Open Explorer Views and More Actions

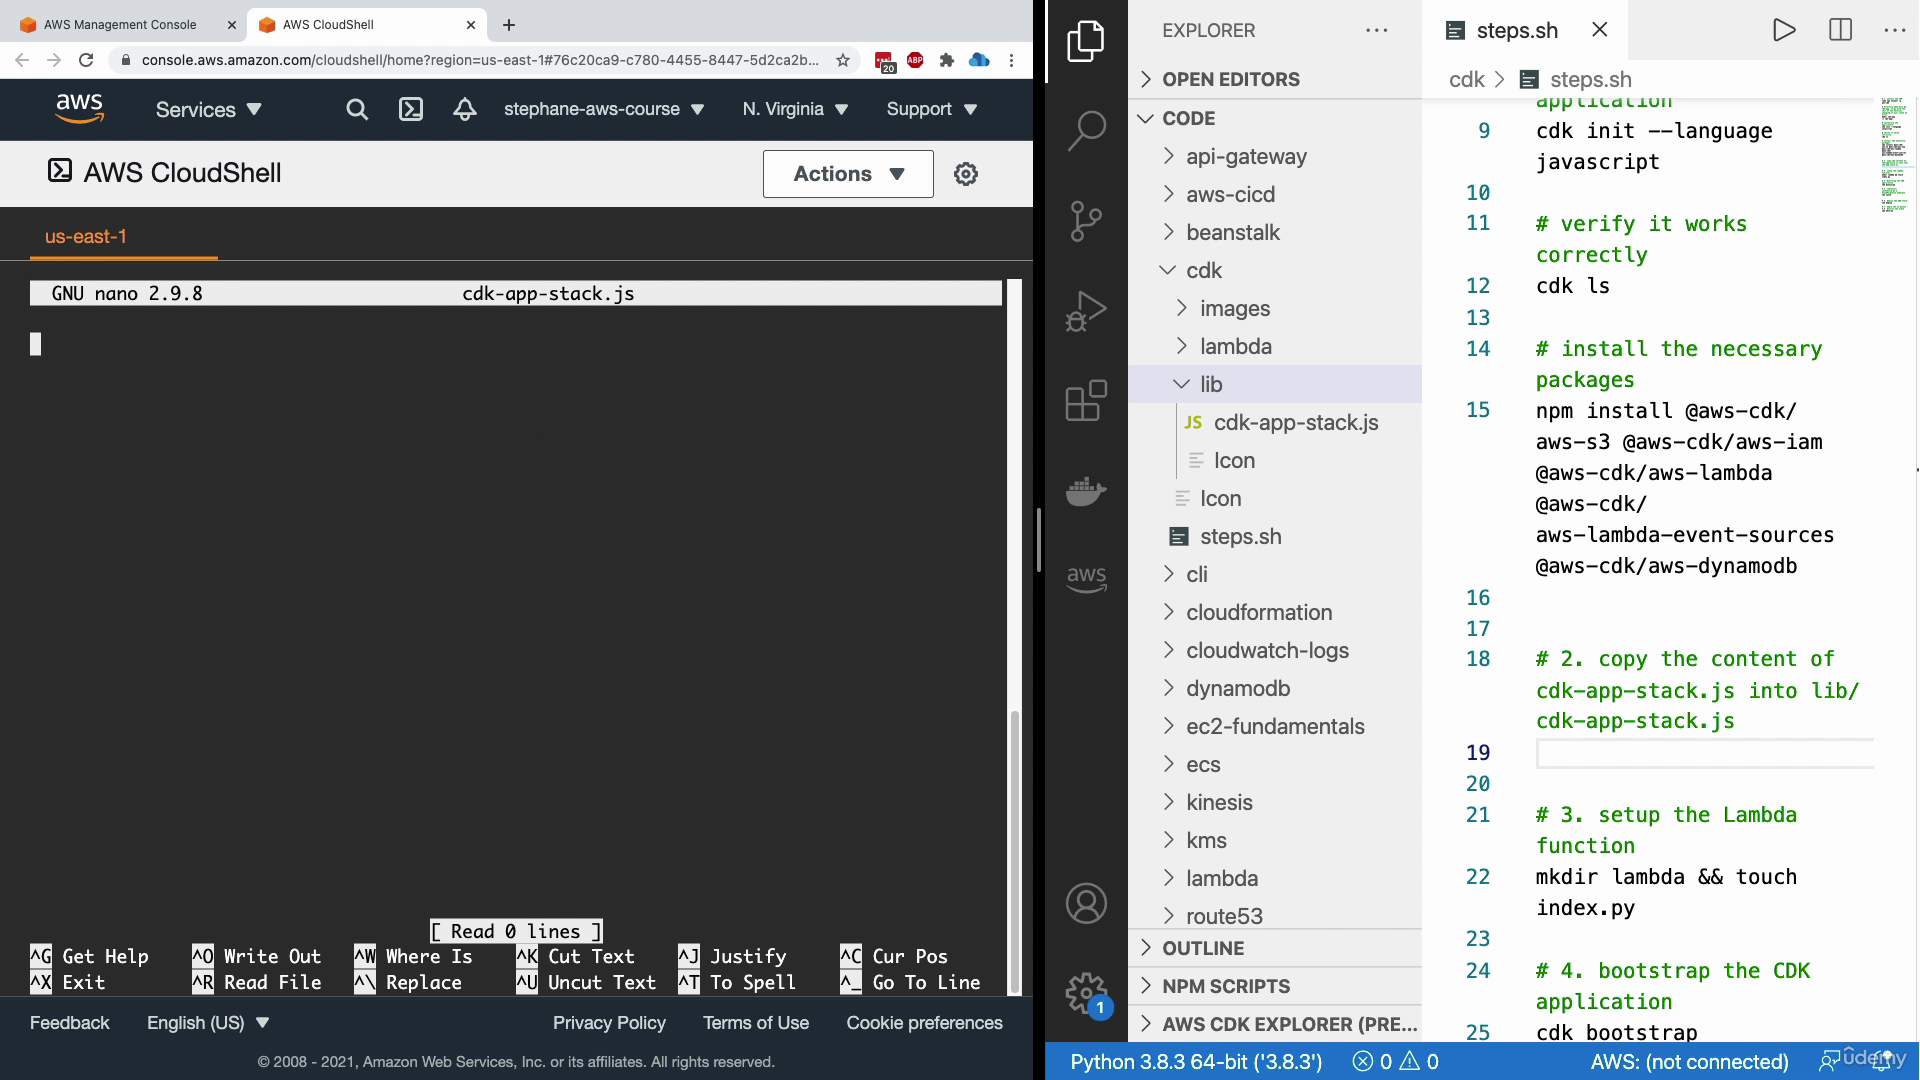pyautogui.click(x=1376, y=30)
